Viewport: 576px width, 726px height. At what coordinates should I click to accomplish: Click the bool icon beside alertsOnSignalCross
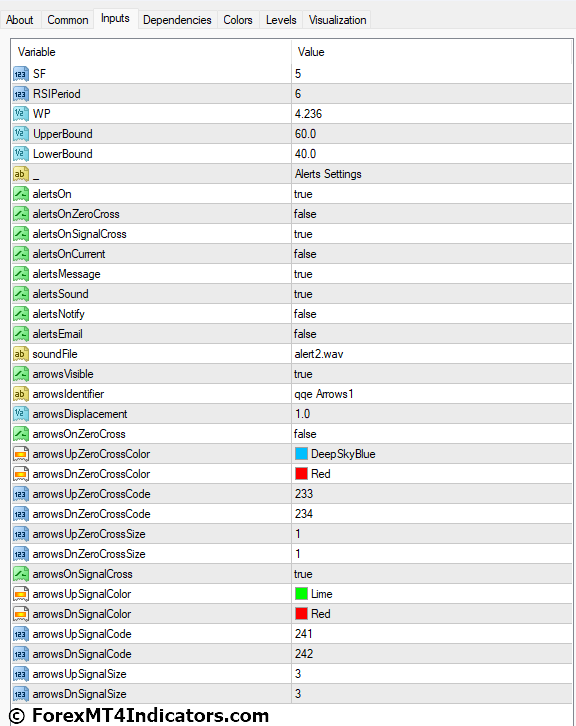[x=21, y=234]
